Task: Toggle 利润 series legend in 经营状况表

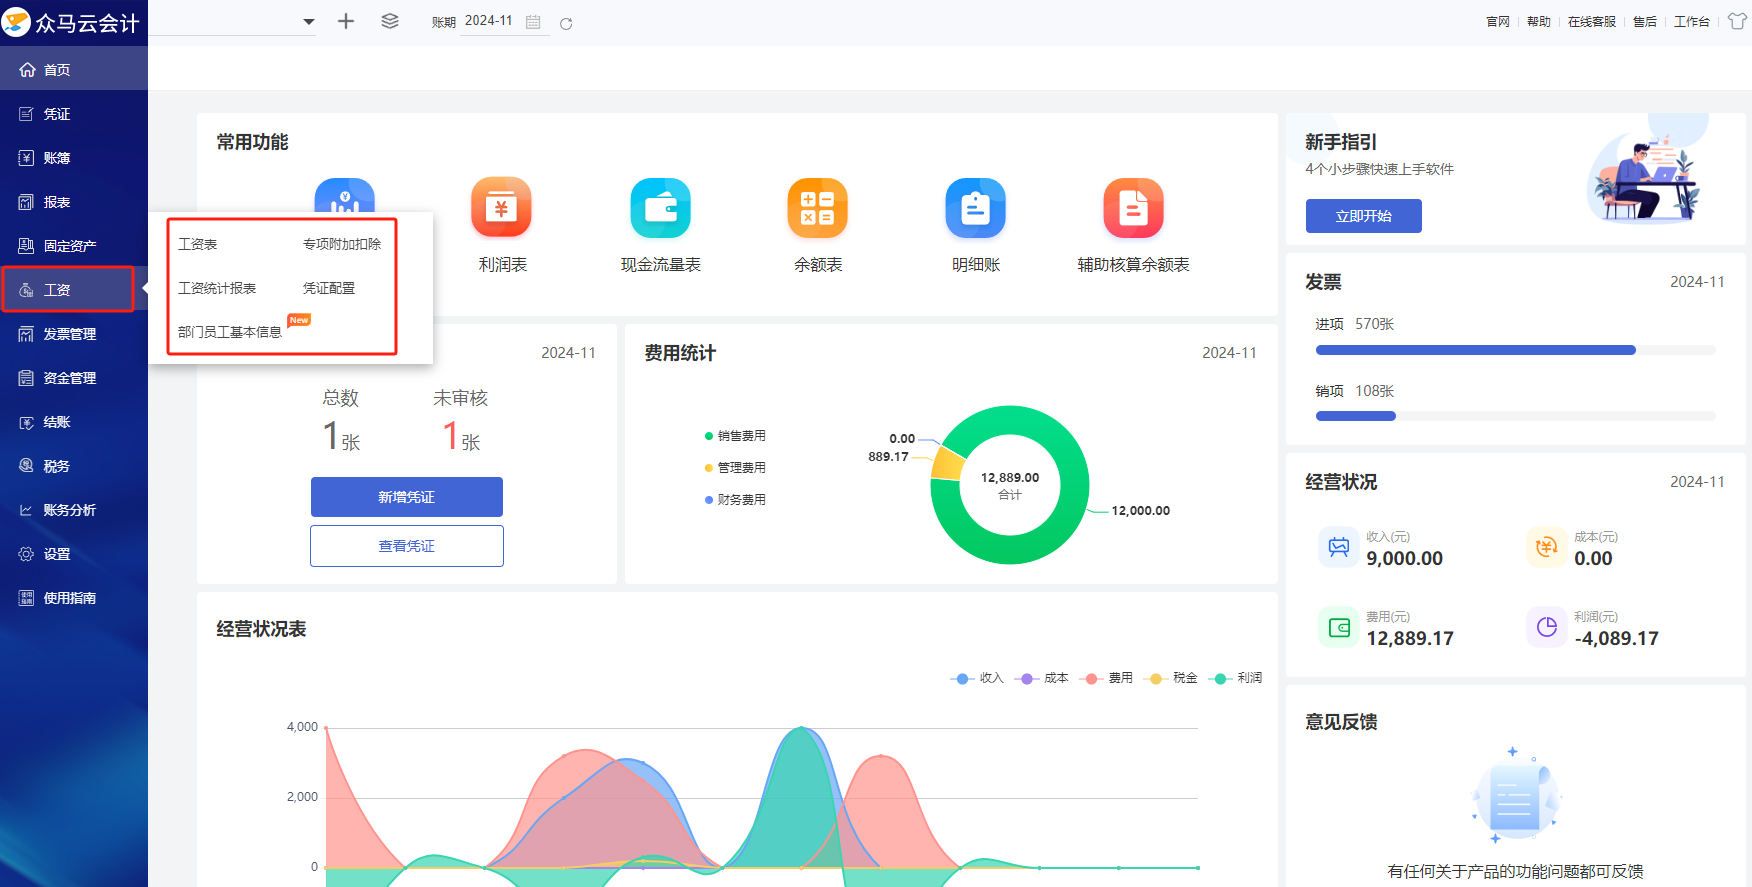Action: (x=1235, y=678)
